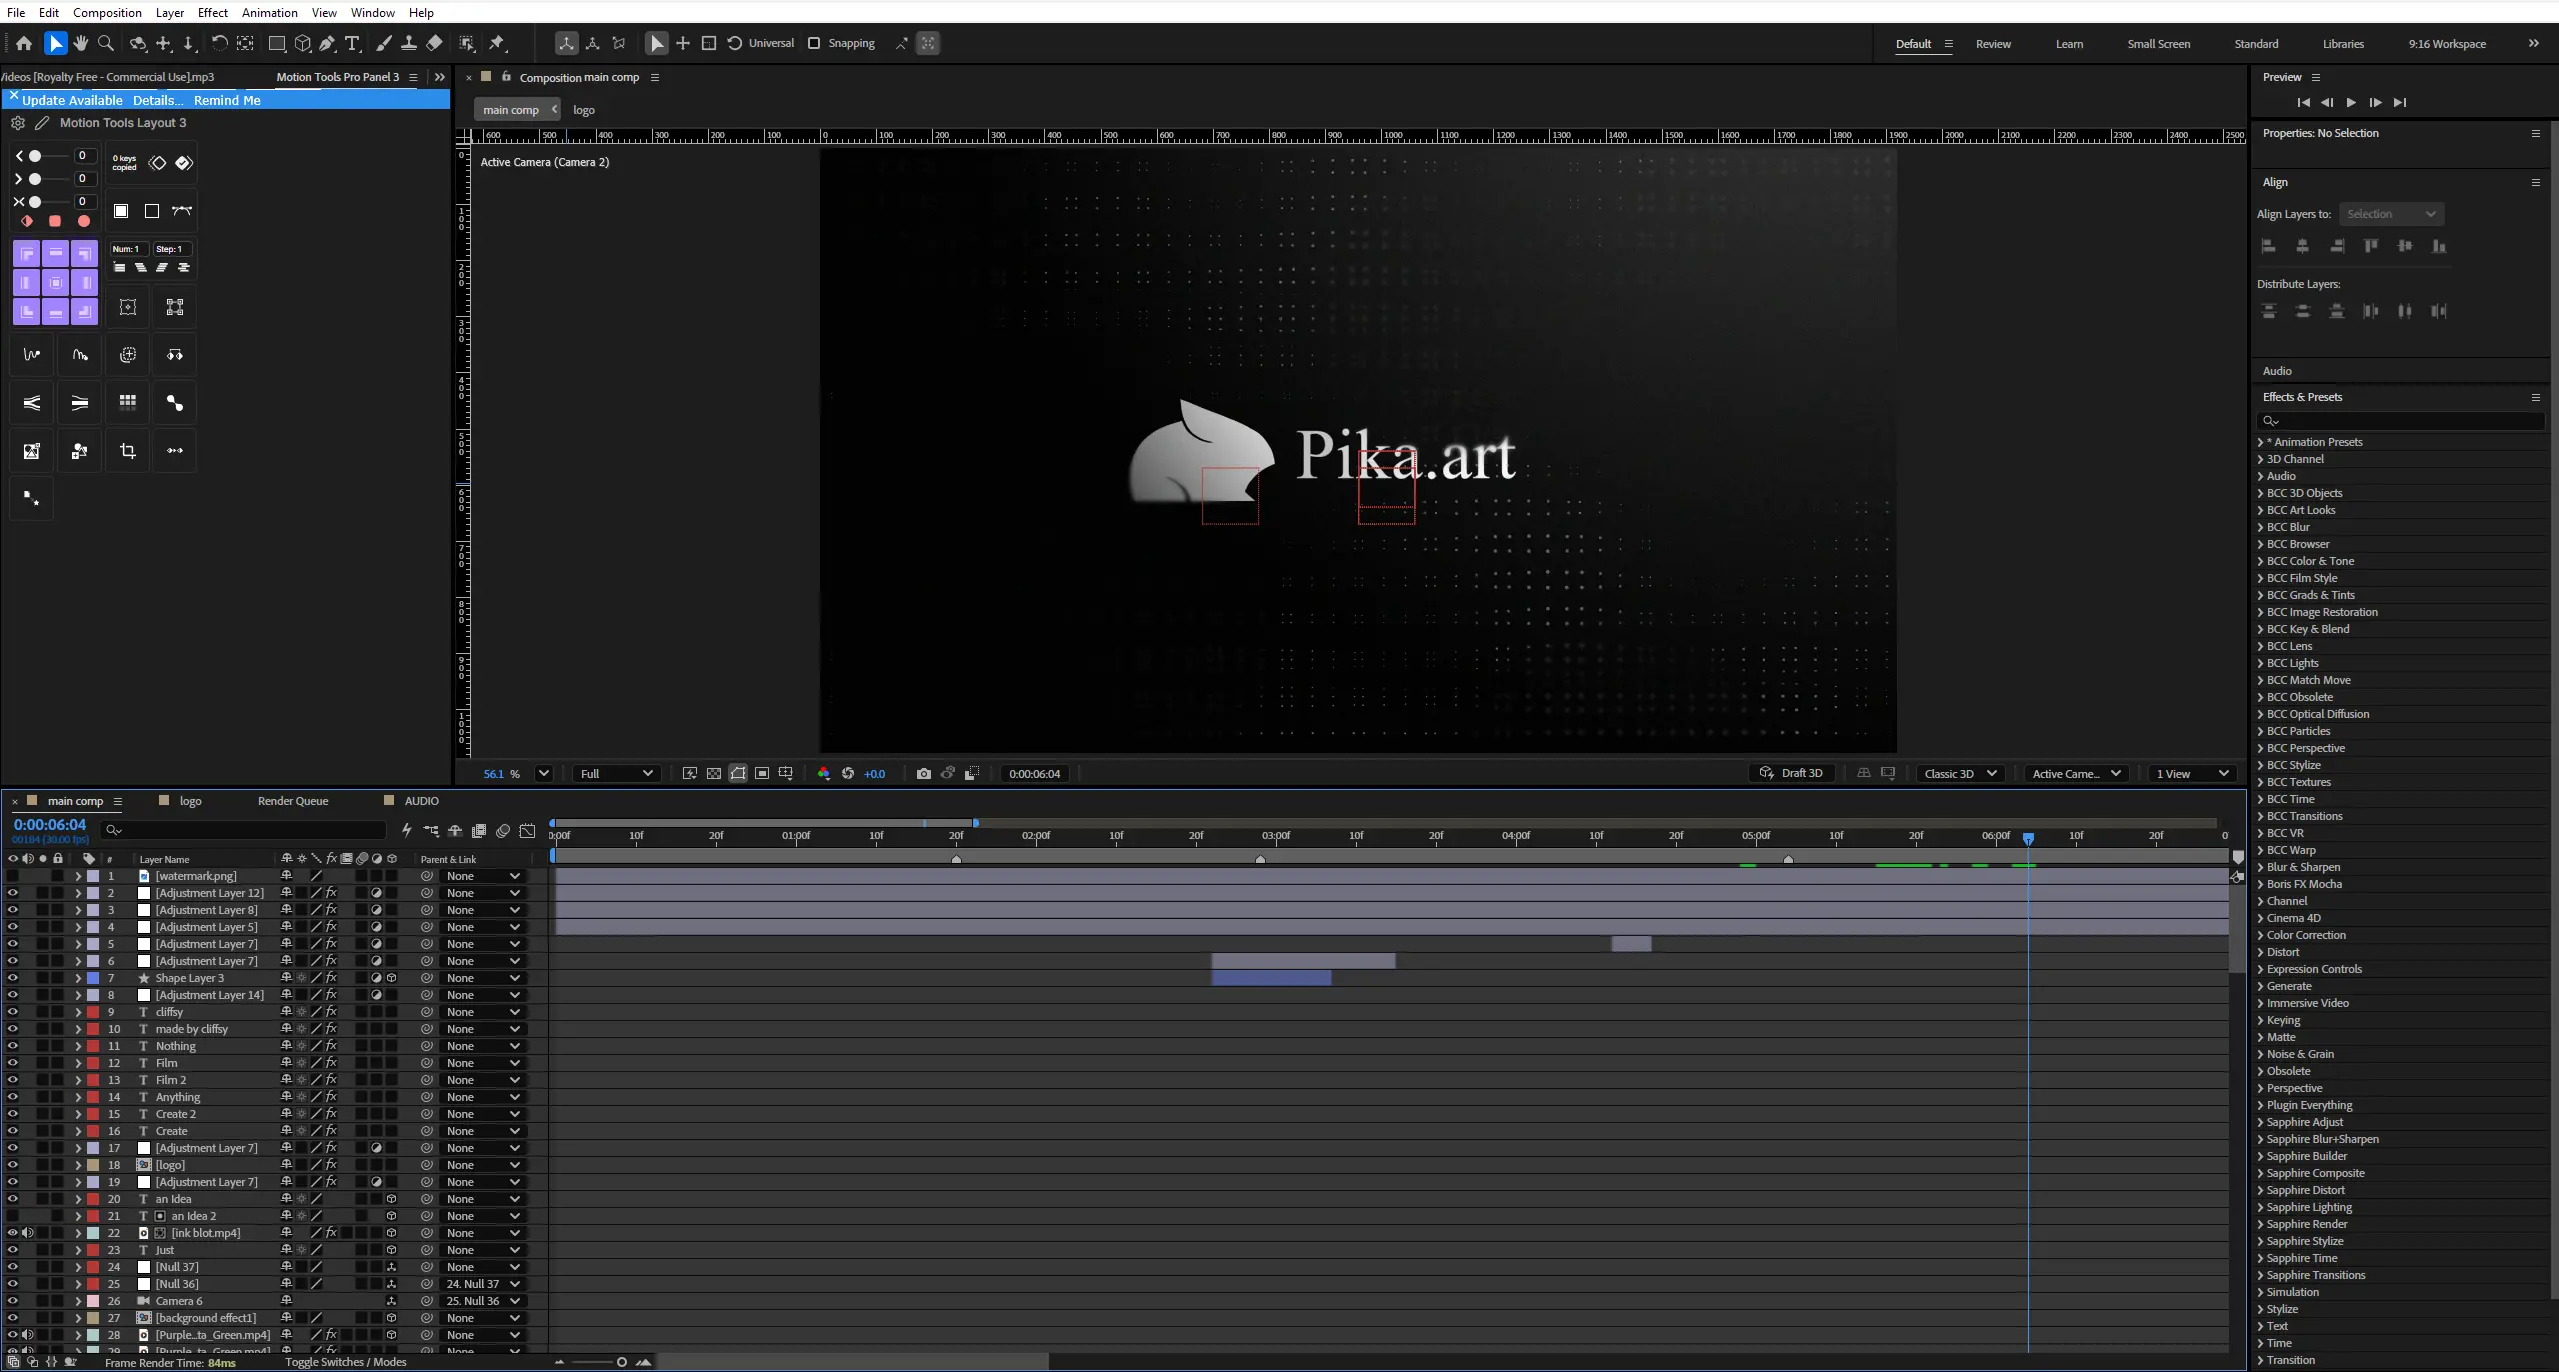2559x1372 pixels.
Task: Switch to the Review workspace
Action: pyautogui.click(x=1993, y=44)
